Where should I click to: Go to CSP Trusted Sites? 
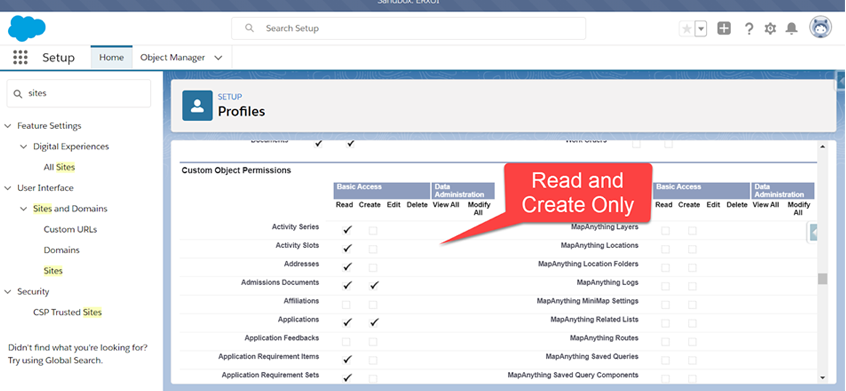[67, 312]
